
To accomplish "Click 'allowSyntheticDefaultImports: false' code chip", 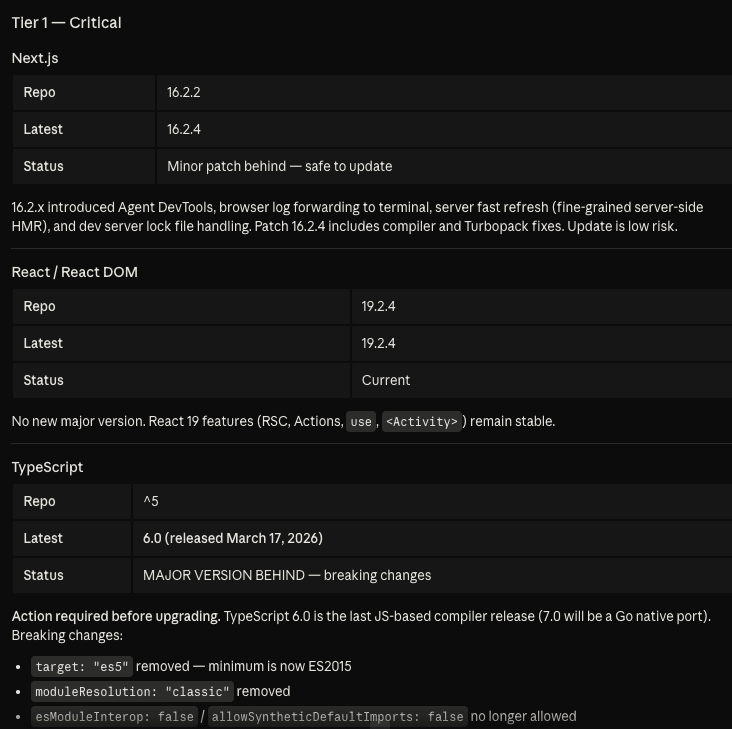I will [338, 717].
